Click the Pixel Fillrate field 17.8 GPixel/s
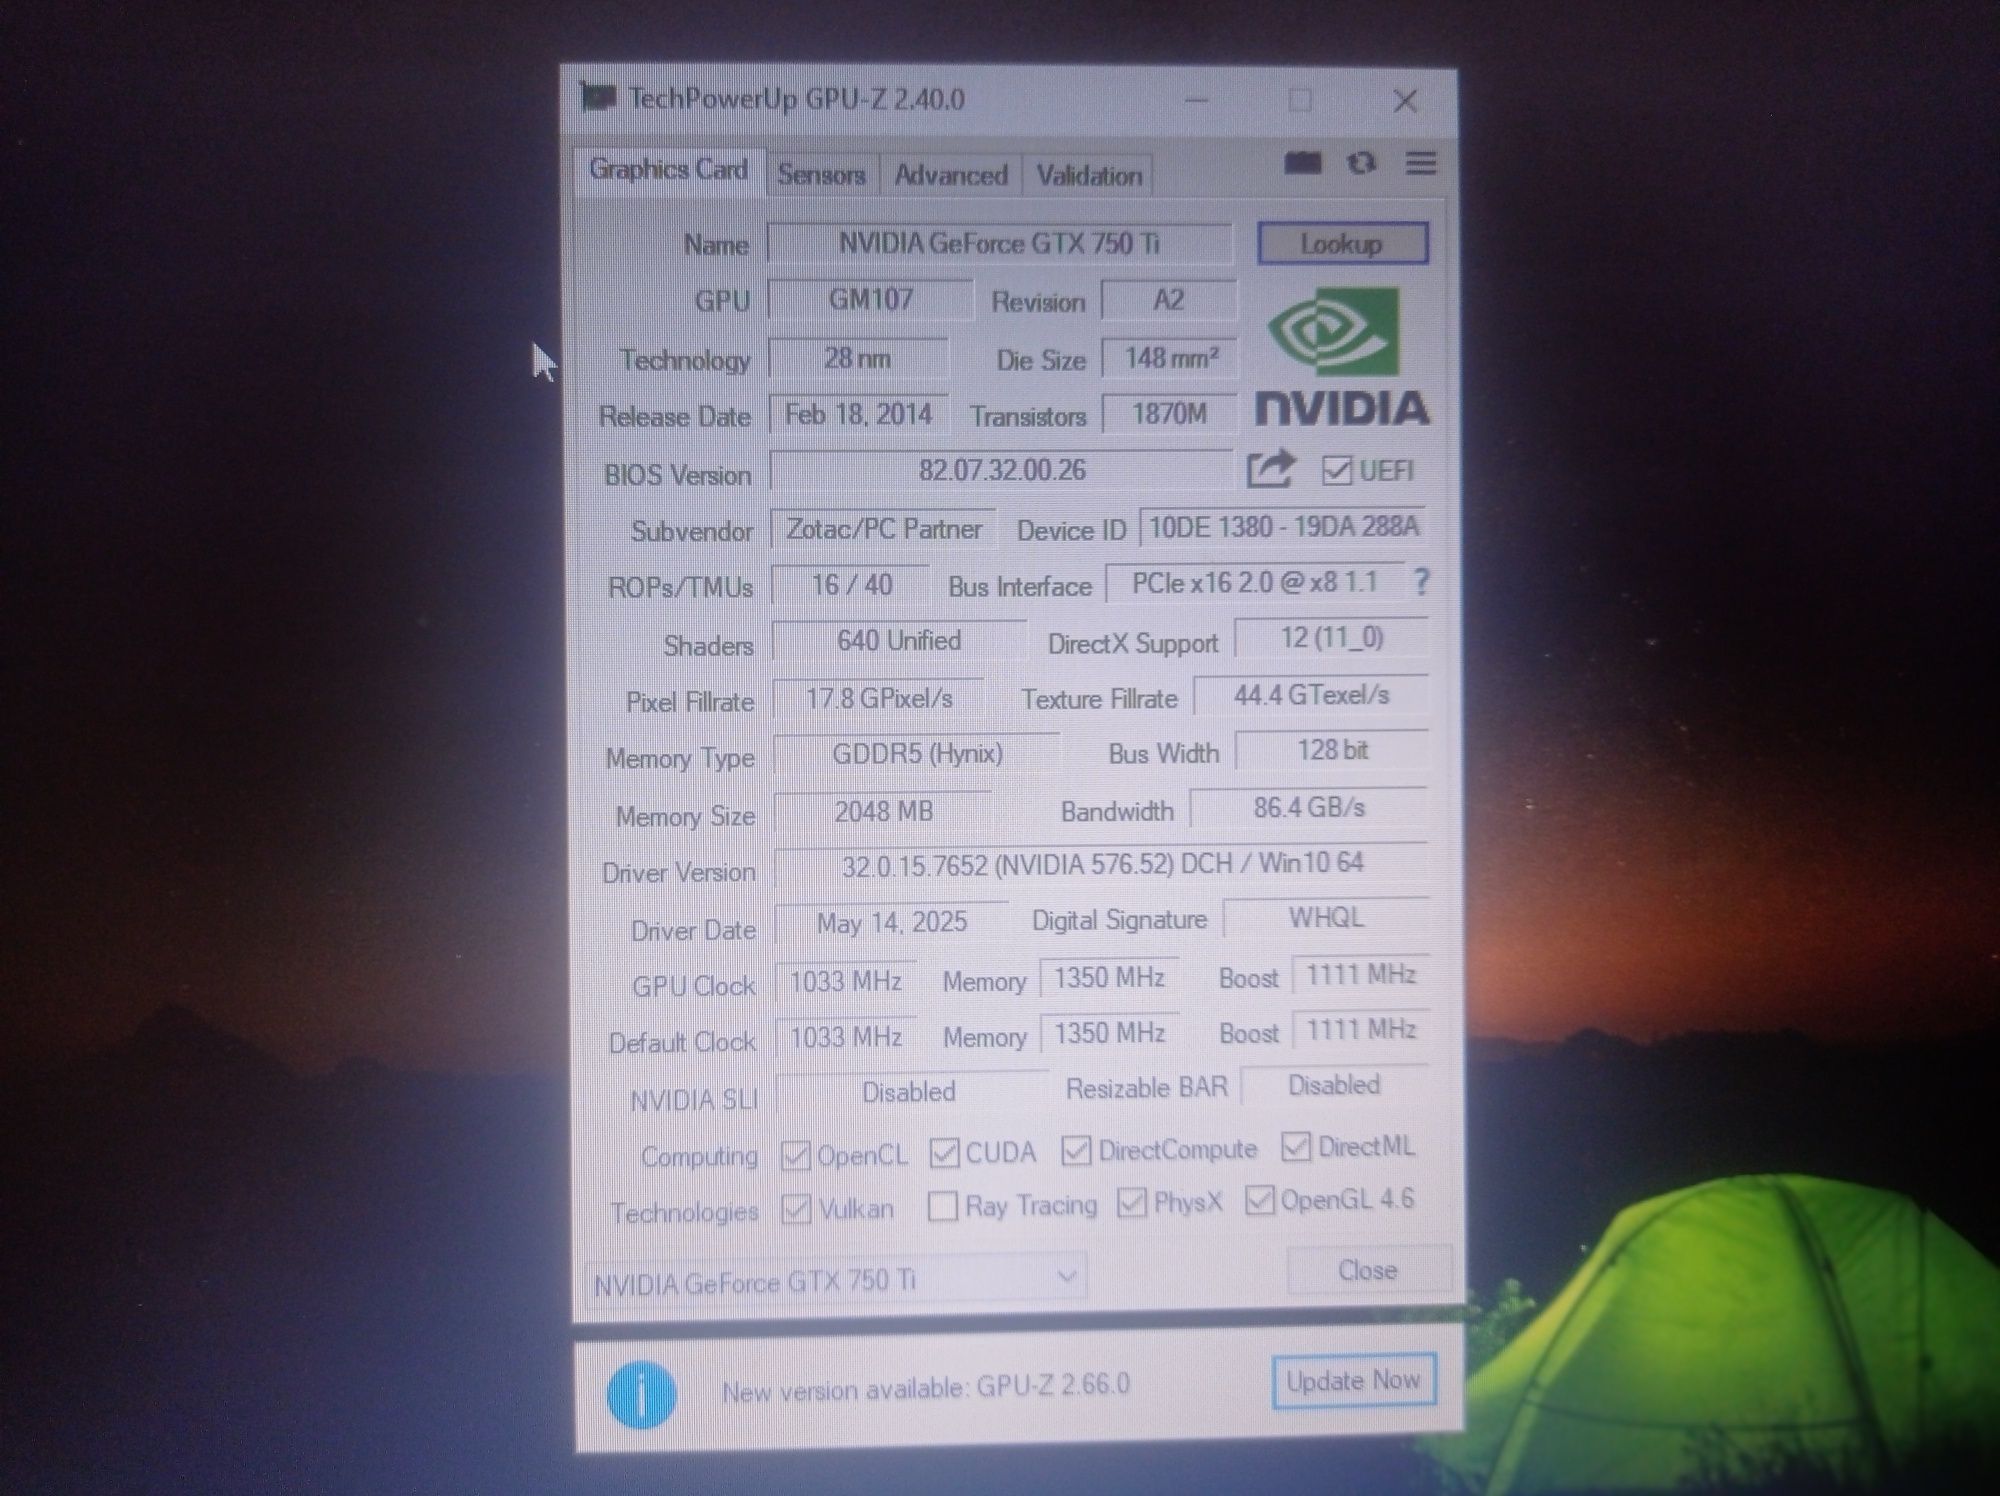The image size is (2000, 1496). 879,698
